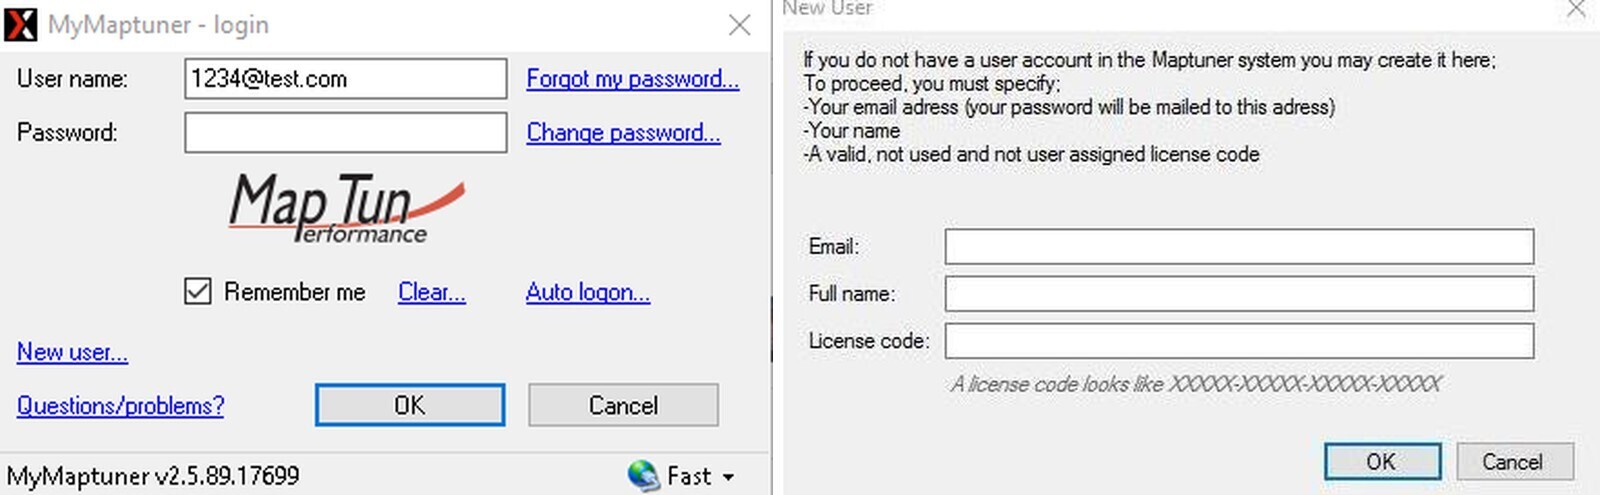Open the Change password link
The height and width of the screenshot is (495, 1600).
623,132
